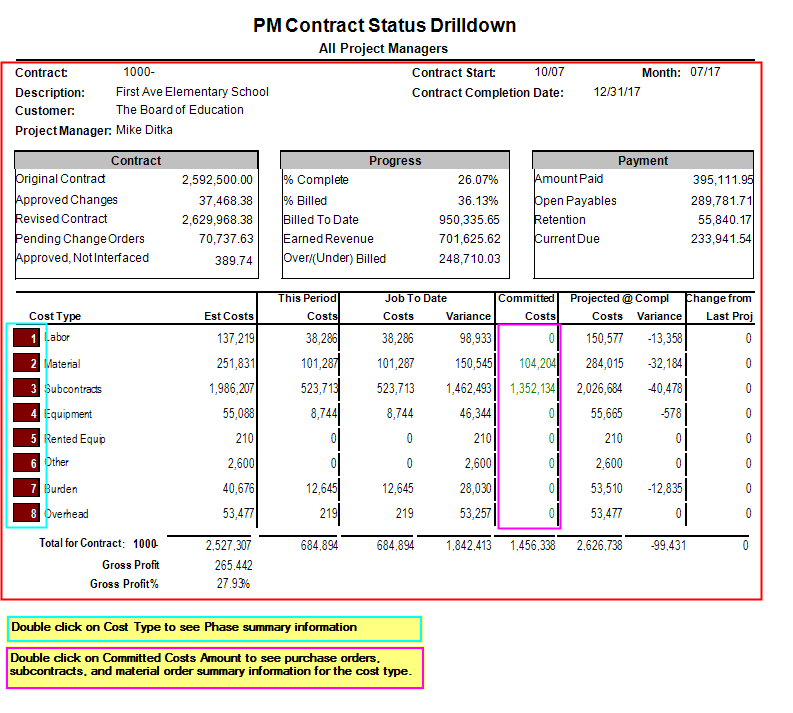
Task: Click the cyan Cost Type hint box
Action: [214, 629]
